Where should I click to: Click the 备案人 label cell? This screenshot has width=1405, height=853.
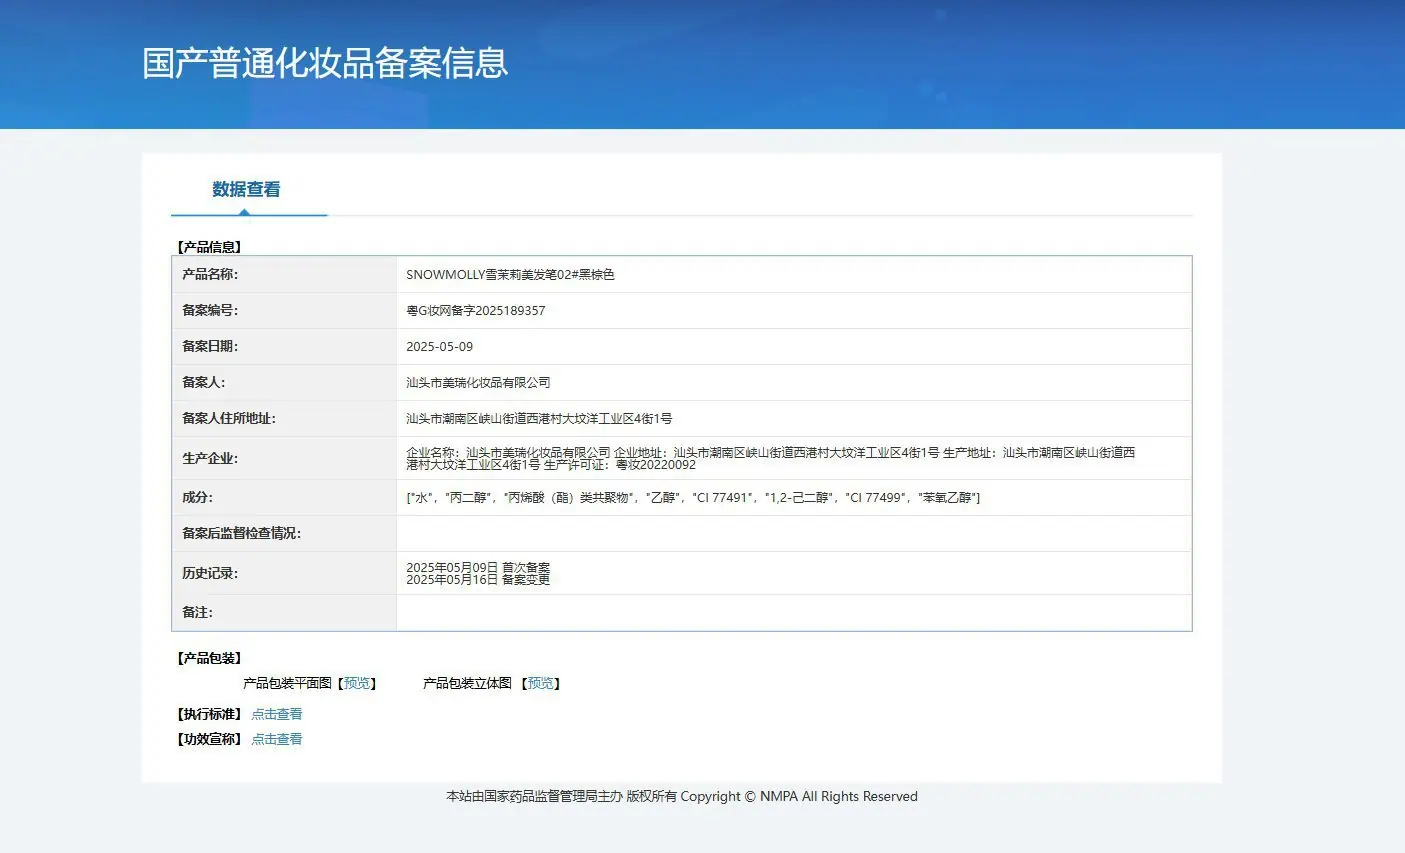point(285,382)
